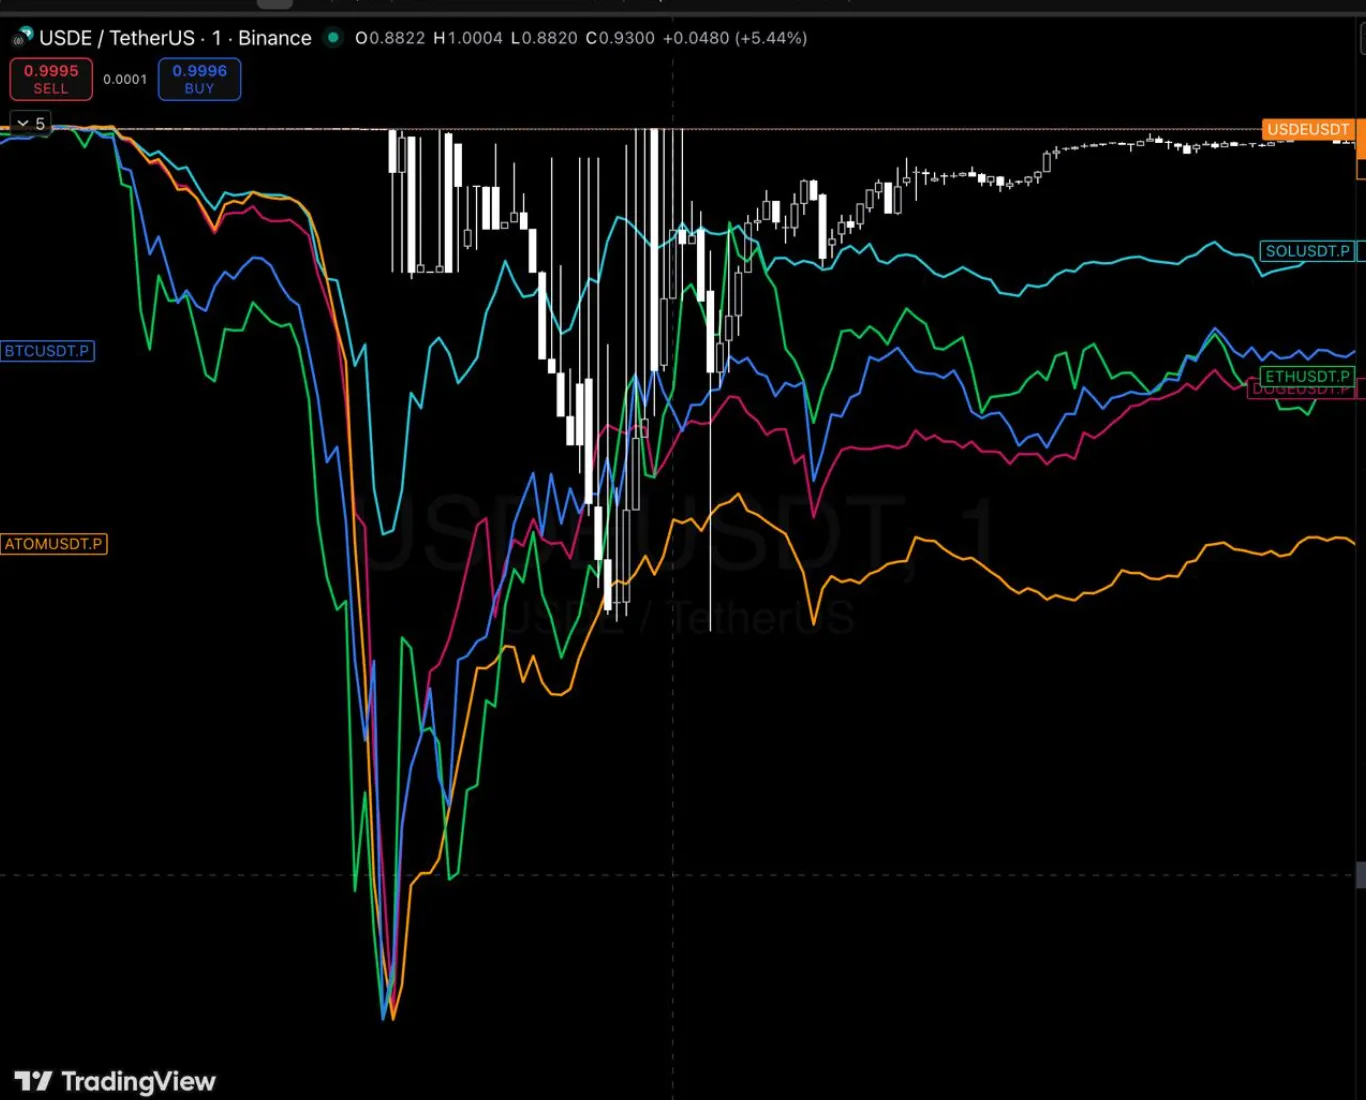Click the closing price C0.9300 value
The height and width of the screenshot is (1100, 1366).
click(620, 38)
